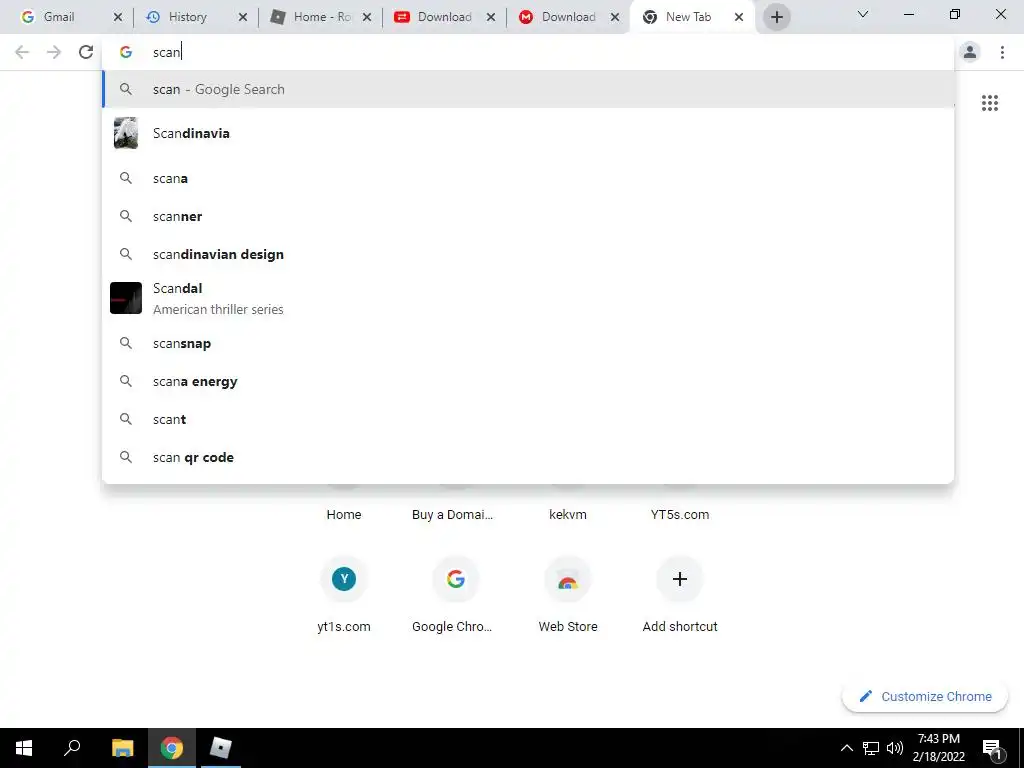Viewport: 1024px width, 768px height.
Task: Select the scansnap suggestion
Action: (528, 344)
